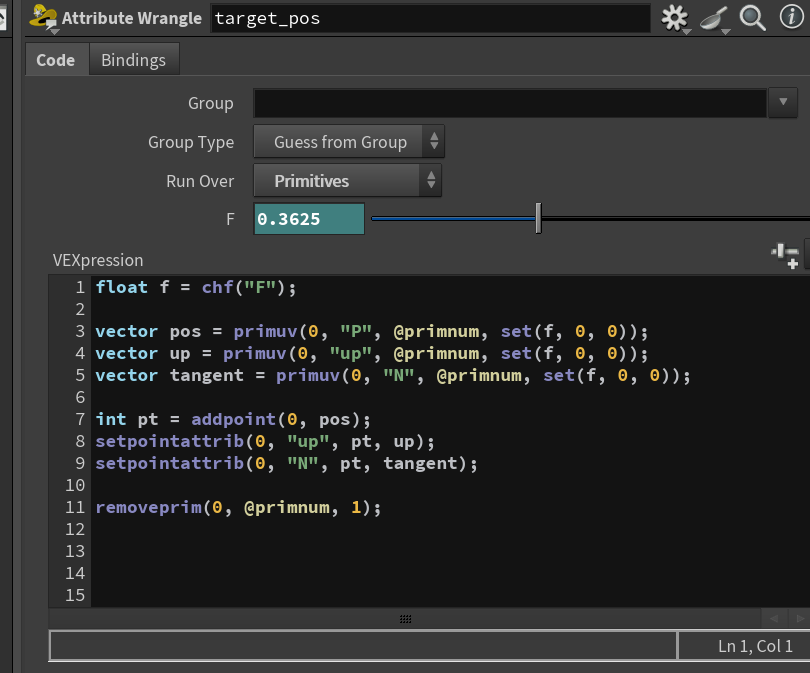Click scroll-right arrow under the code editor
The image size is (810, 673).
800,618
